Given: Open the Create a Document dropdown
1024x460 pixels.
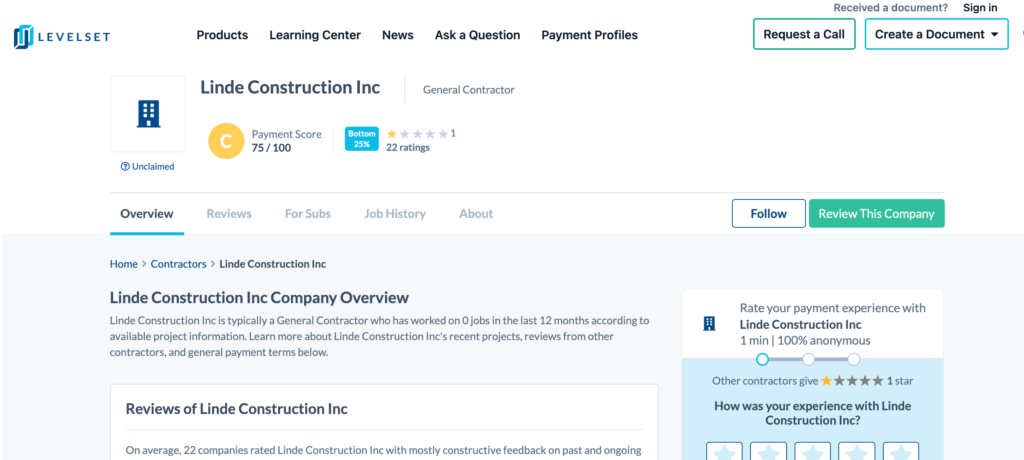Looking at the screenshot, I should tap(936, 34).
